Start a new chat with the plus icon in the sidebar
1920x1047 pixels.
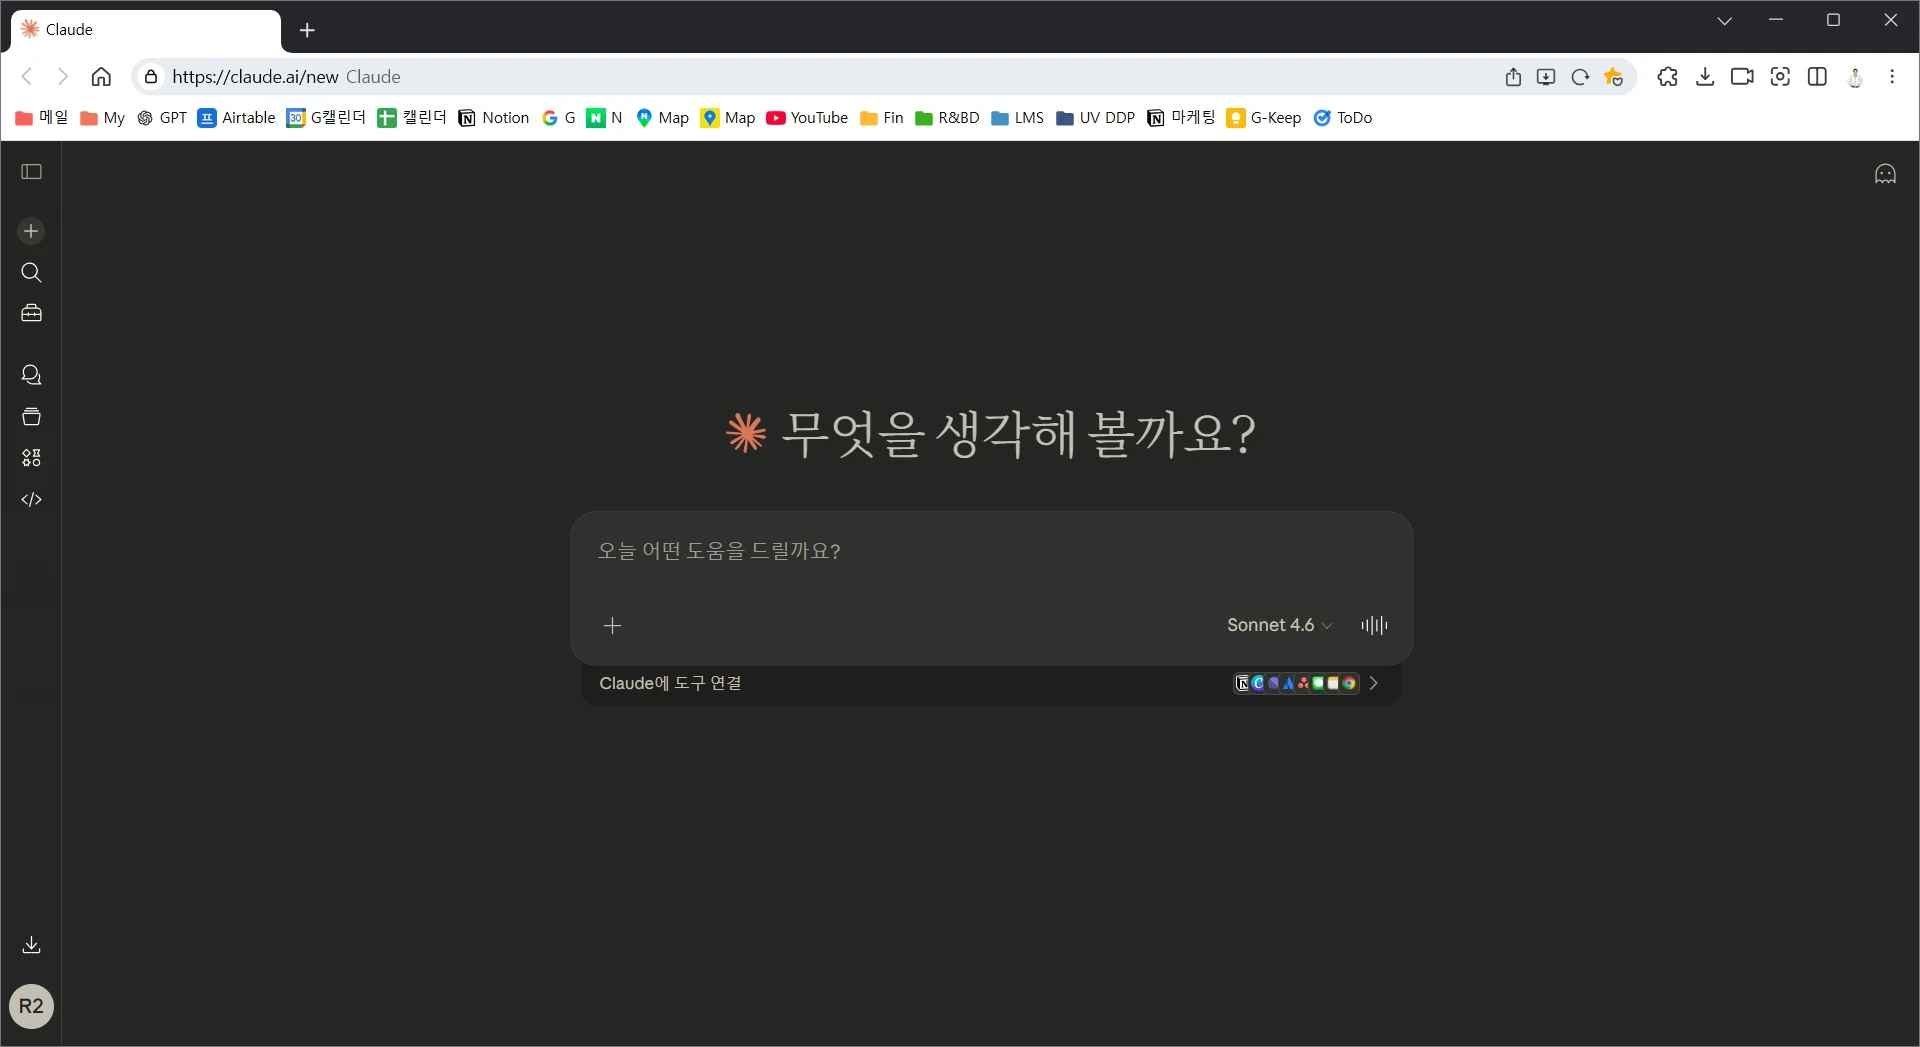click(31, 231)
